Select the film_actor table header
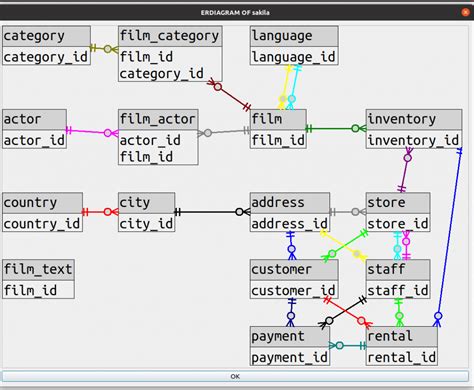The width and height of the screenshot is (474, 390). (x=158, y=120)
